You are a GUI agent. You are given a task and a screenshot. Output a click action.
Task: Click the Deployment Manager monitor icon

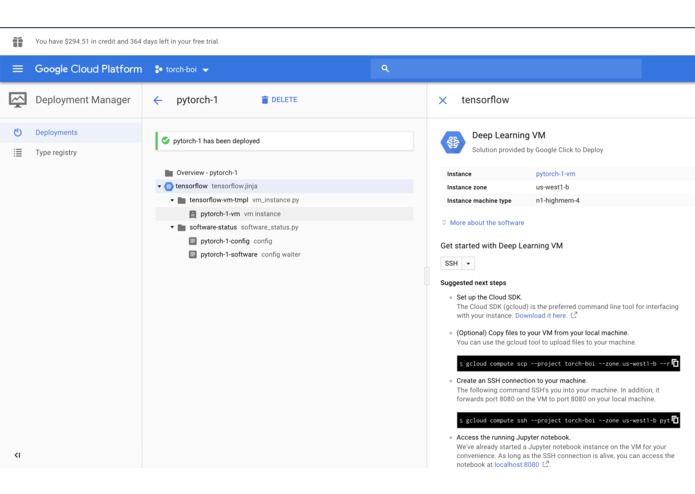pos(18,100)
